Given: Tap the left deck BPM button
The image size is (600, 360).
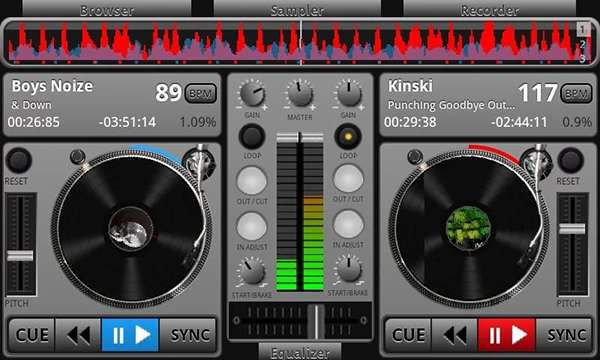Looking at the screenshot, I should [x=201, y=93].
